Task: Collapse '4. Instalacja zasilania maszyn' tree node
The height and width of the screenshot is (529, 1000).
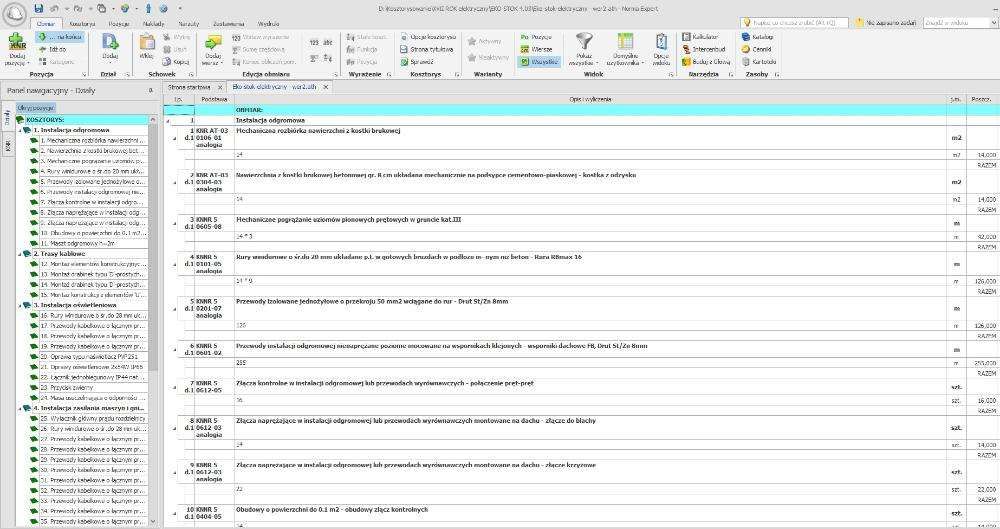Action: click(x=20, y=408)
